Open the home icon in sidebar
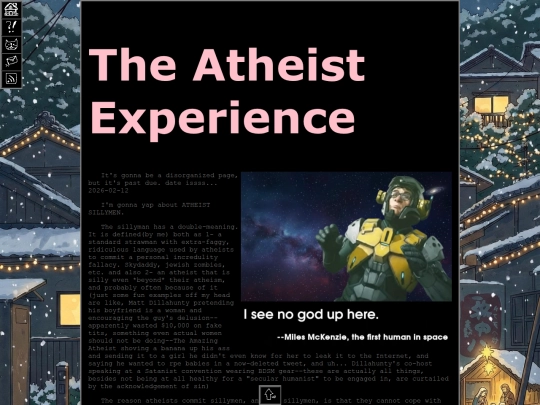 [x=11, y=10]
